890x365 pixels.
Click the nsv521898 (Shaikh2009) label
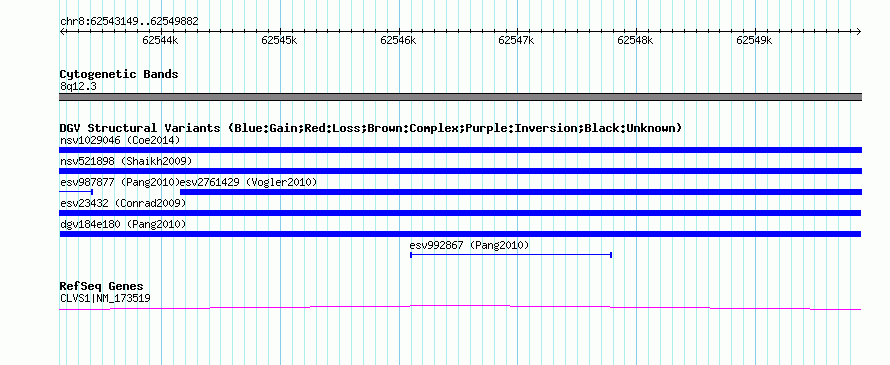(126, 161)
